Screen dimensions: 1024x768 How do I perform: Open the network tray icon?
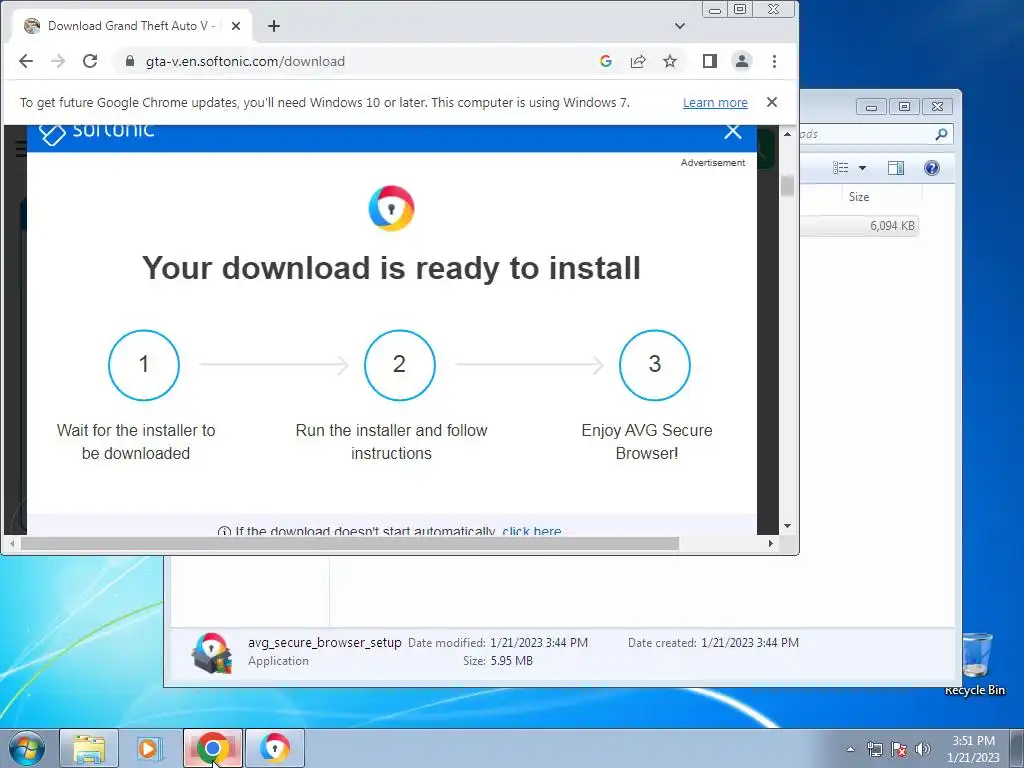874,749
